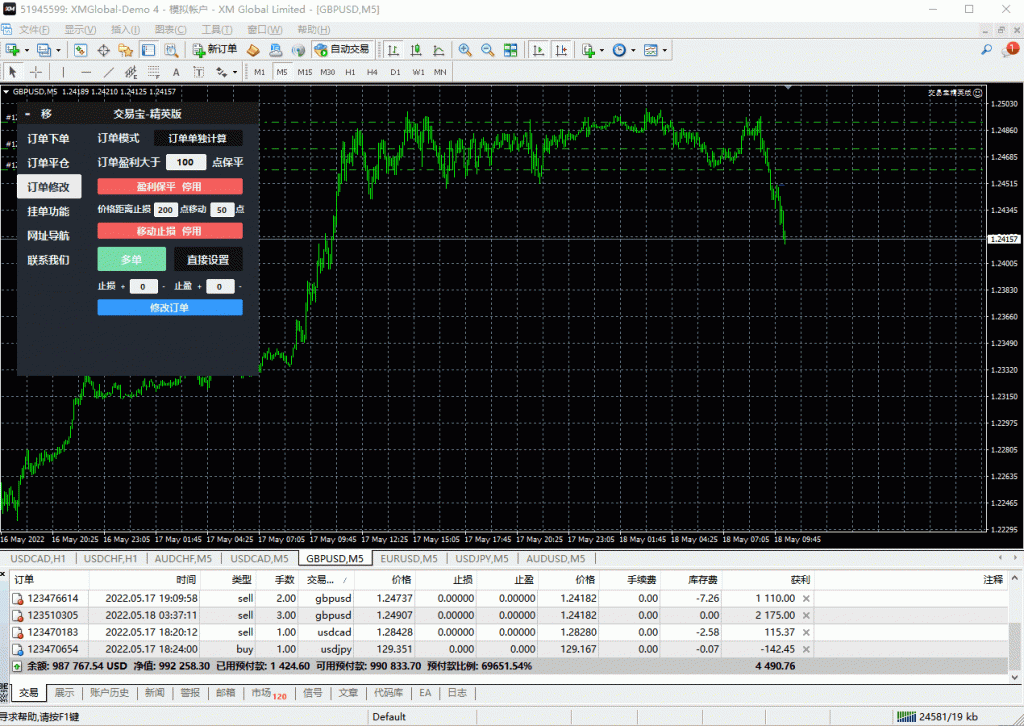This screenshot has width=1024, height=726.
Task: Select the text label 'A' tool
Action: coord(176,72)
